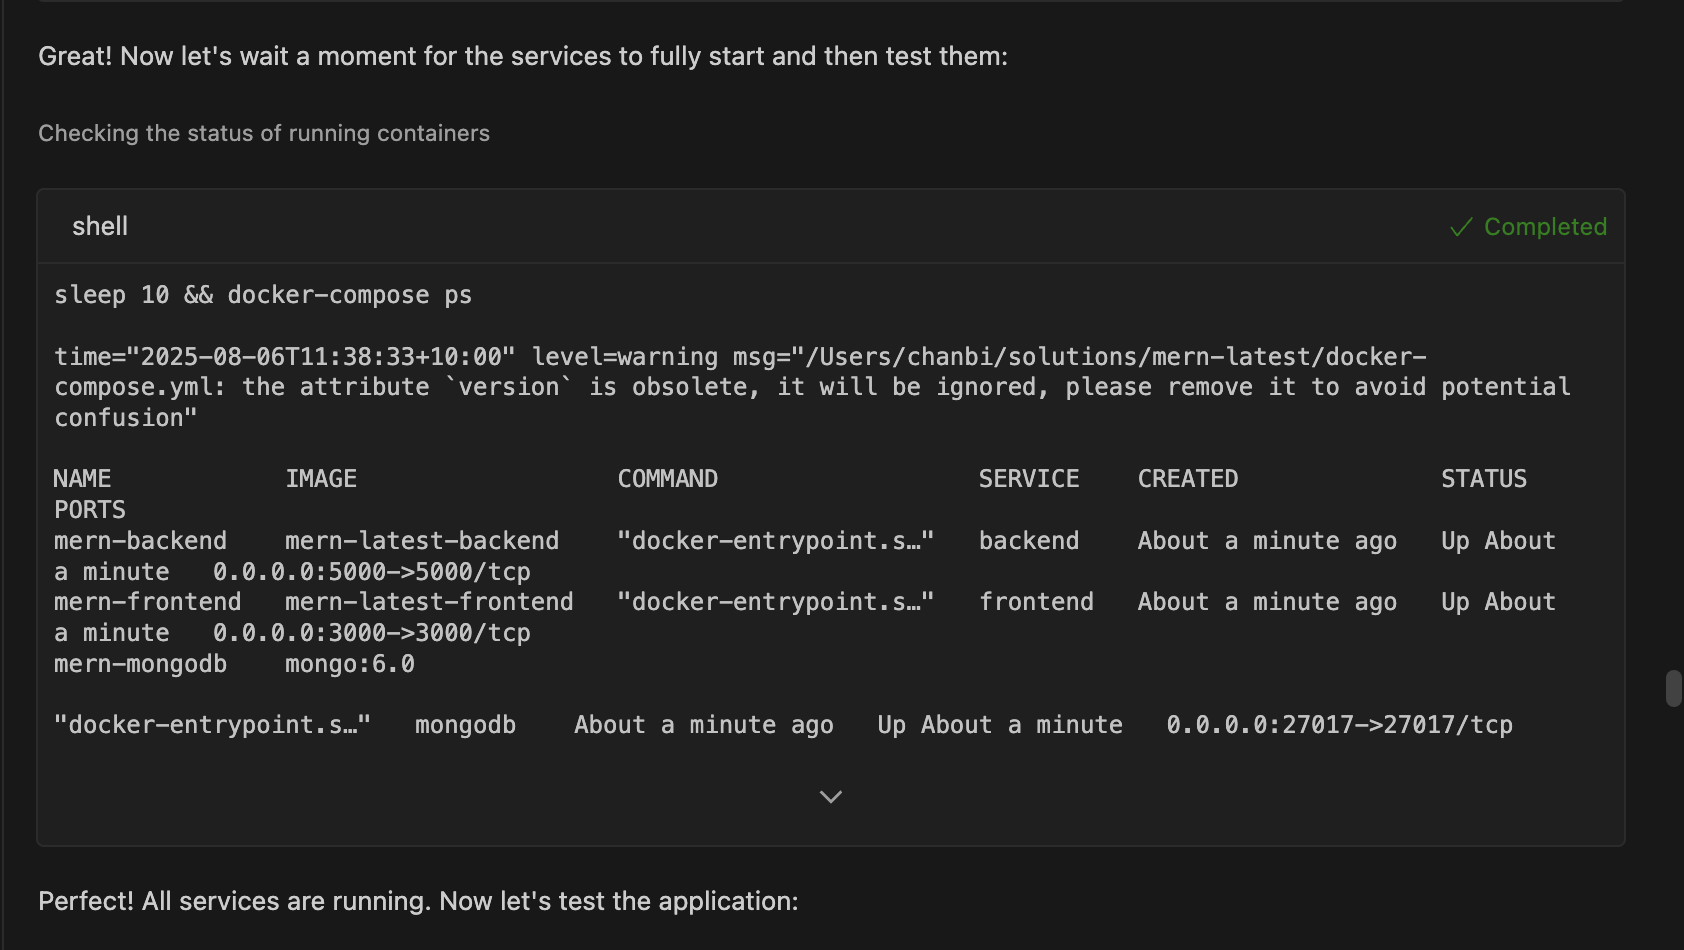Screen dimensions: 1684x950
Task: Click the vertical scrollbar thumb
Action: click(x=1673, y=688)
